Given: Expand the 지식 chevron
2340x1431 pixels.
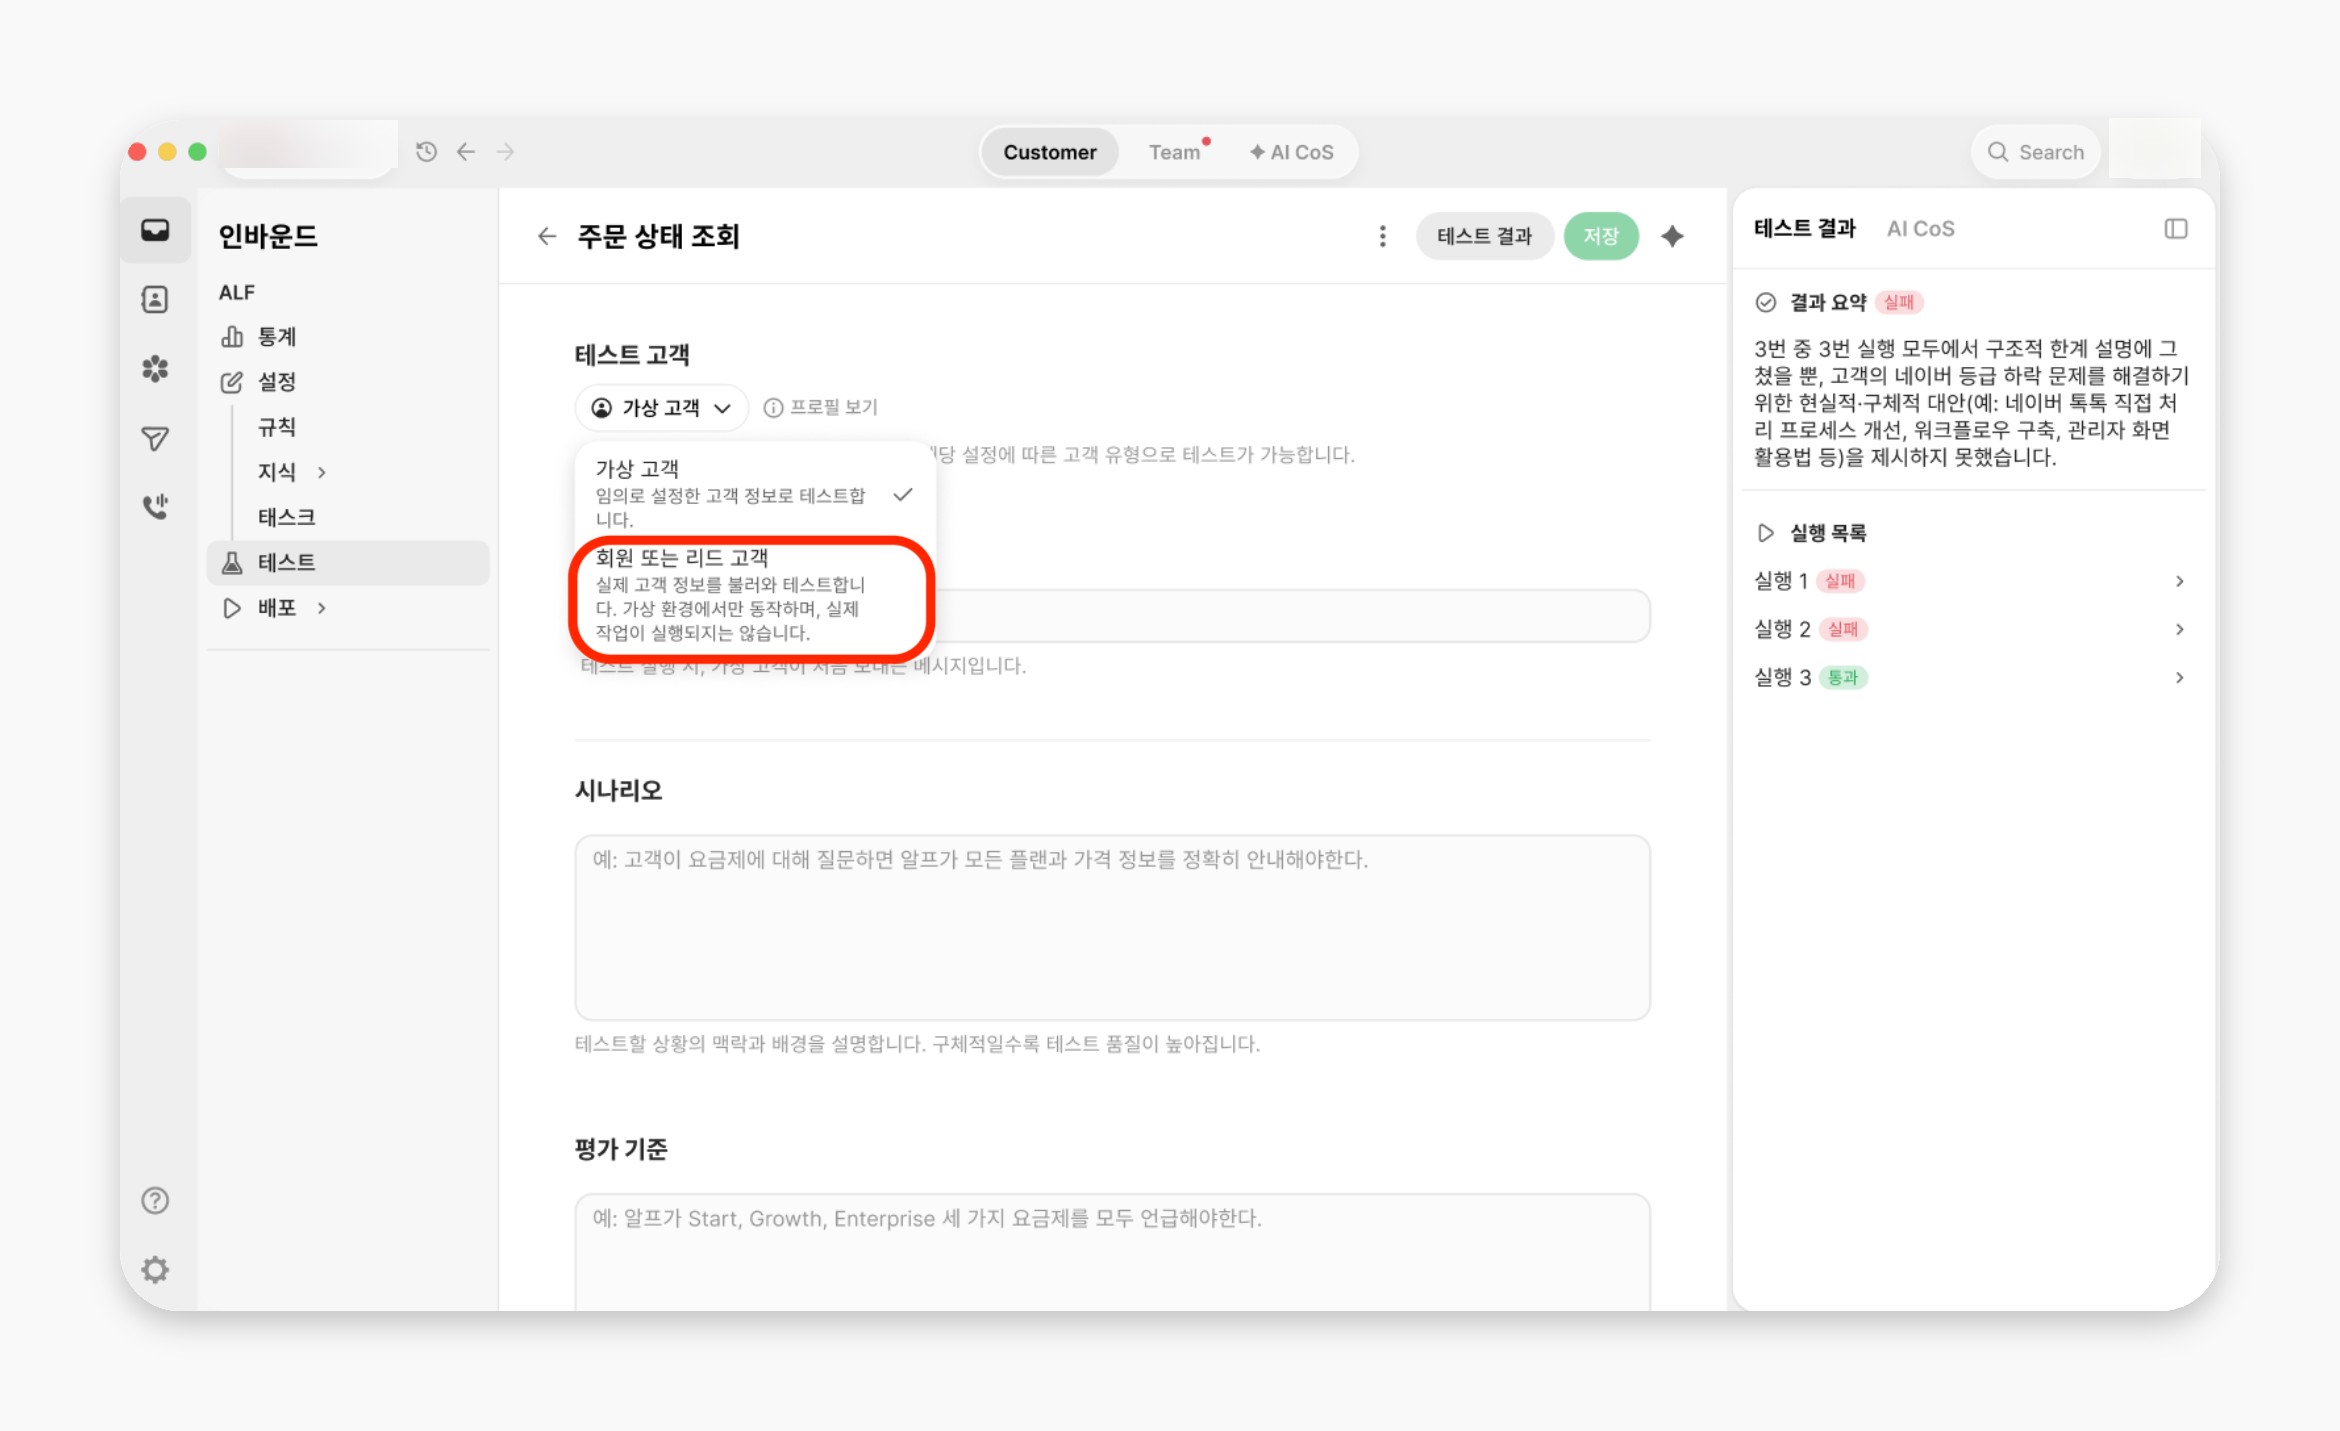Looking at the screenshot, I should (322, 472).
